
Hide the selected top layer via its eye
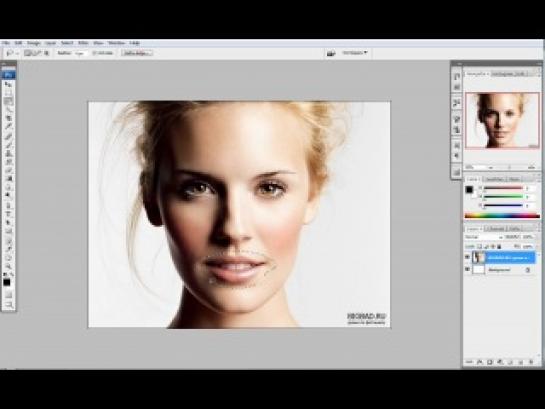[x=467, y=257]
